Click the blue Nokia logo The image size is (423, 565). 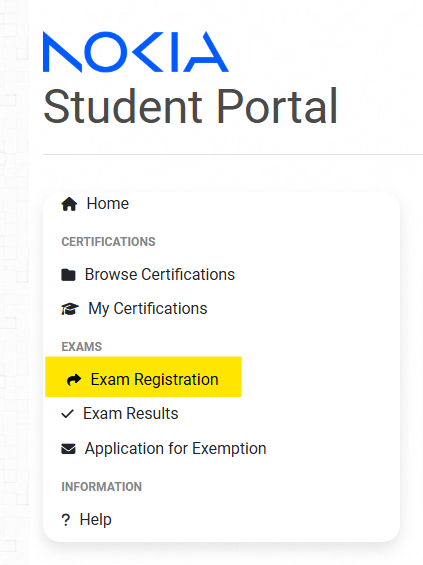136,52
